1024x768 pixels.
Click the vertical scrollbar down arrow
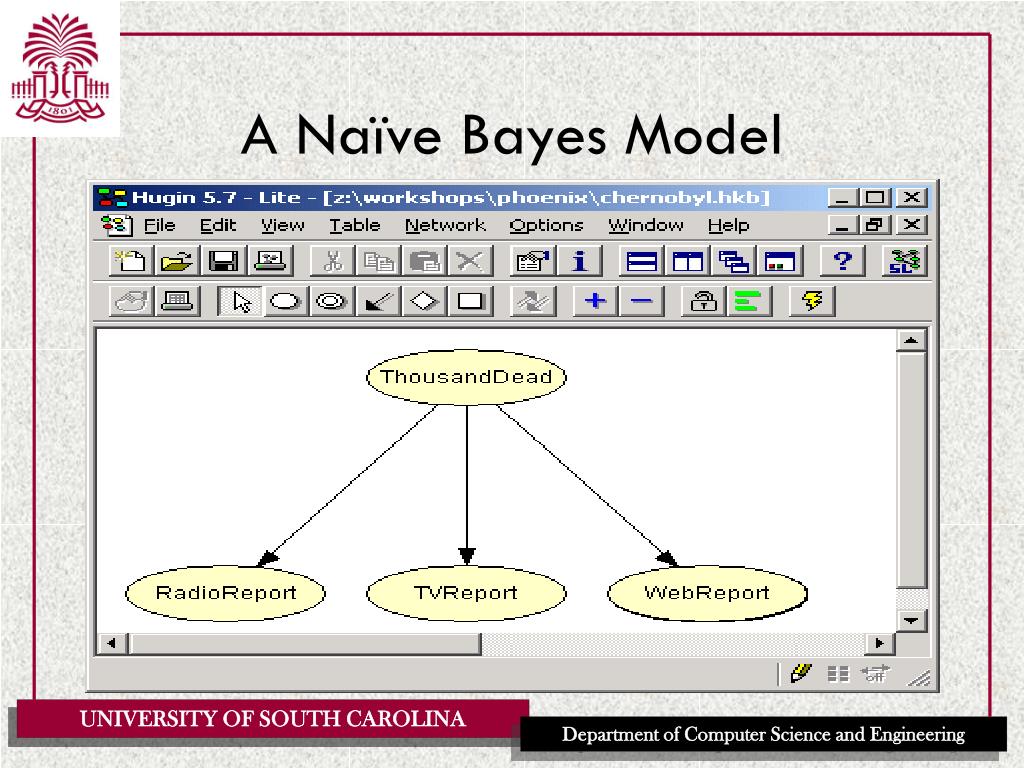(912, 620)
